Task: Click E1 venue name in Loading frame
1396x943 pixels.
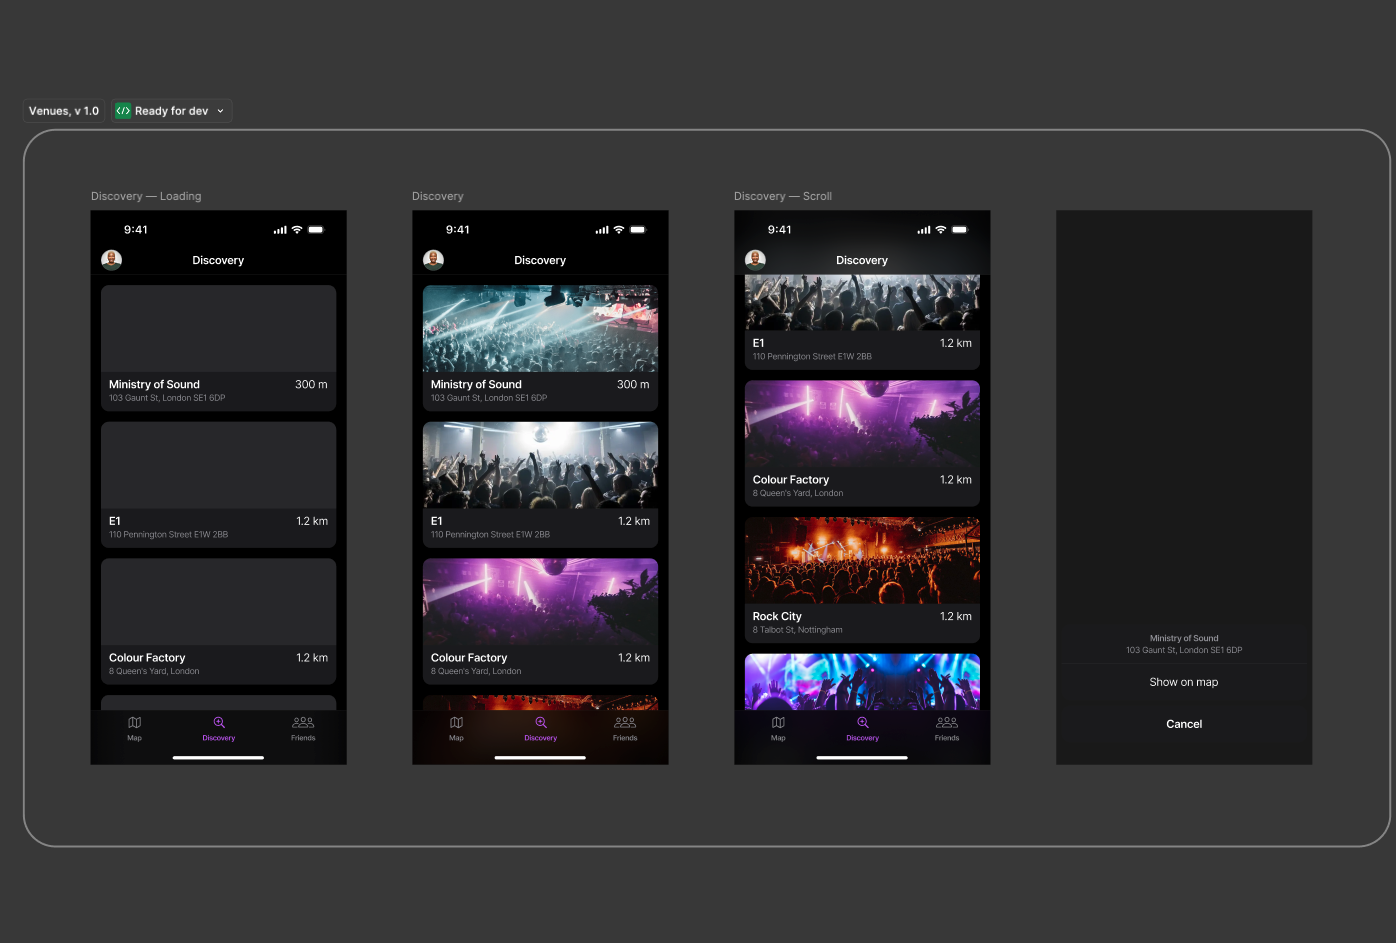Action: coord(115,521)
